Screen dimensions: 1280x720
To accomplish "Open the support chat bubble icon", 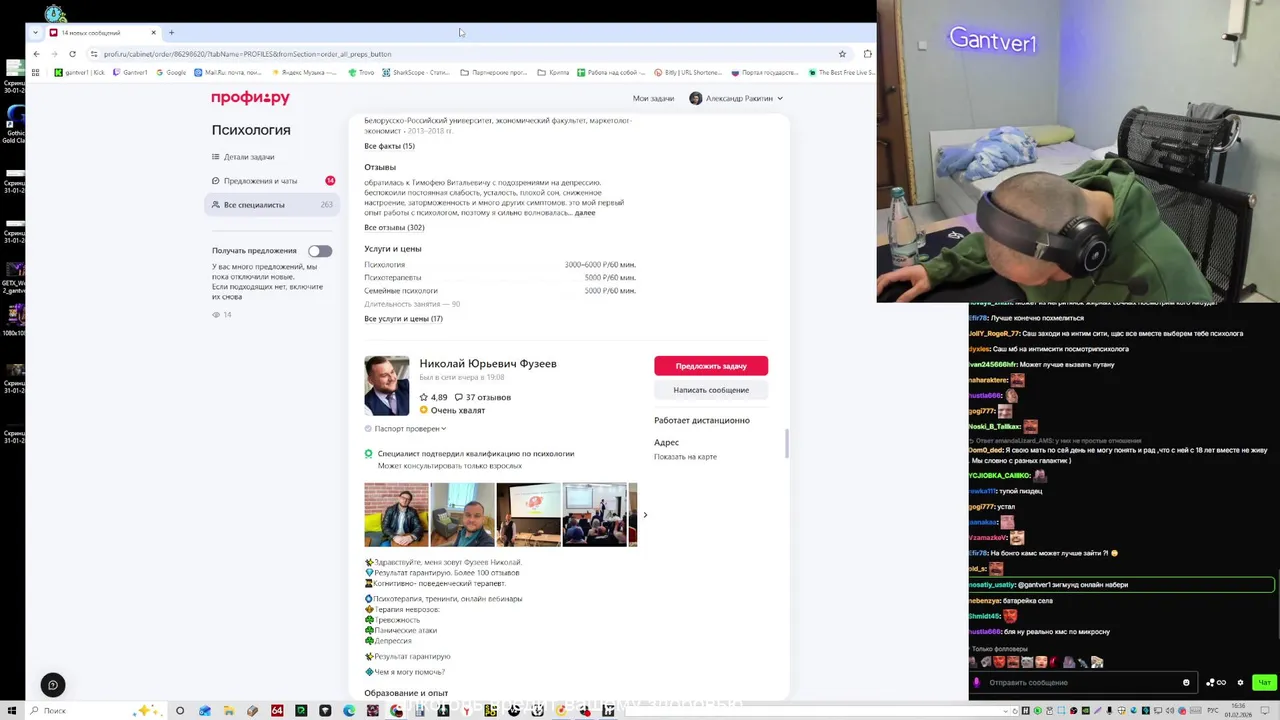I will (53, 685).
